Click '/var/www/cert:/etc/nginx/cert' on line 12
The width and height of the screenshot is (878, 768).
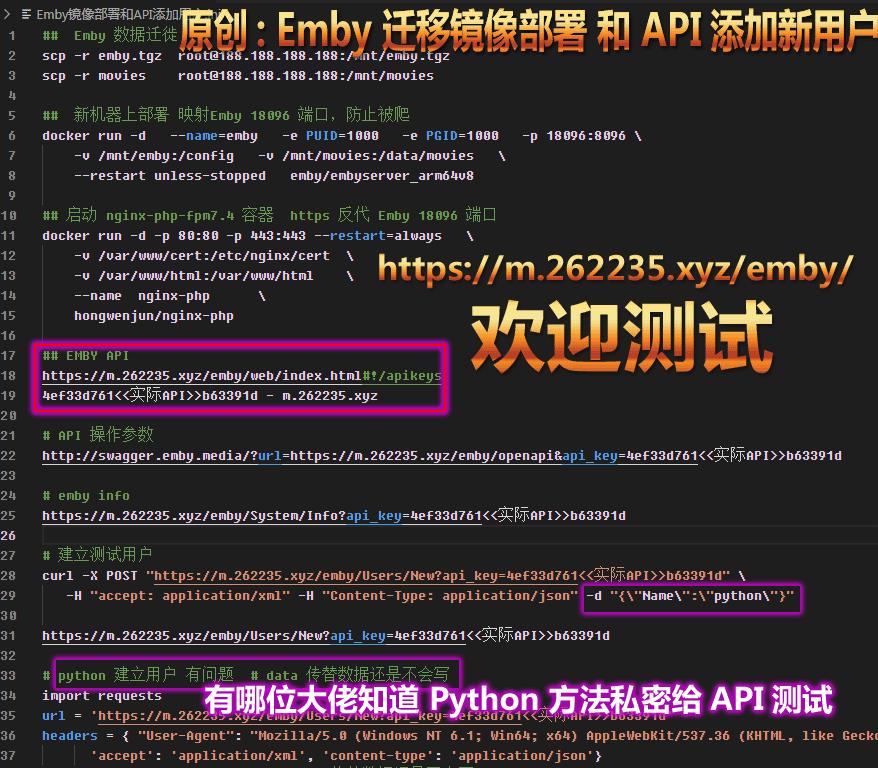pos(214,256)
